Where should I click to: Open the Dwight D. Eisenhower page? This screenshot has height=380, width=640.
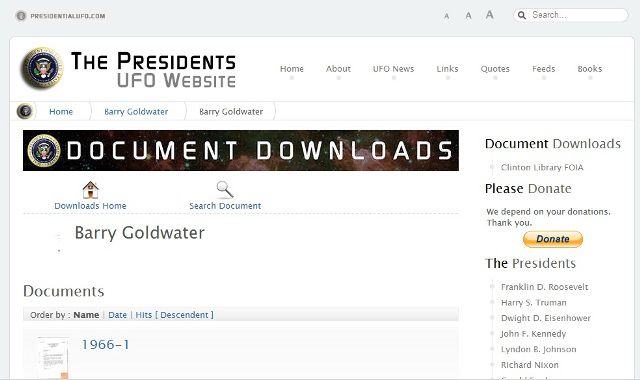[x=546, y=318]
